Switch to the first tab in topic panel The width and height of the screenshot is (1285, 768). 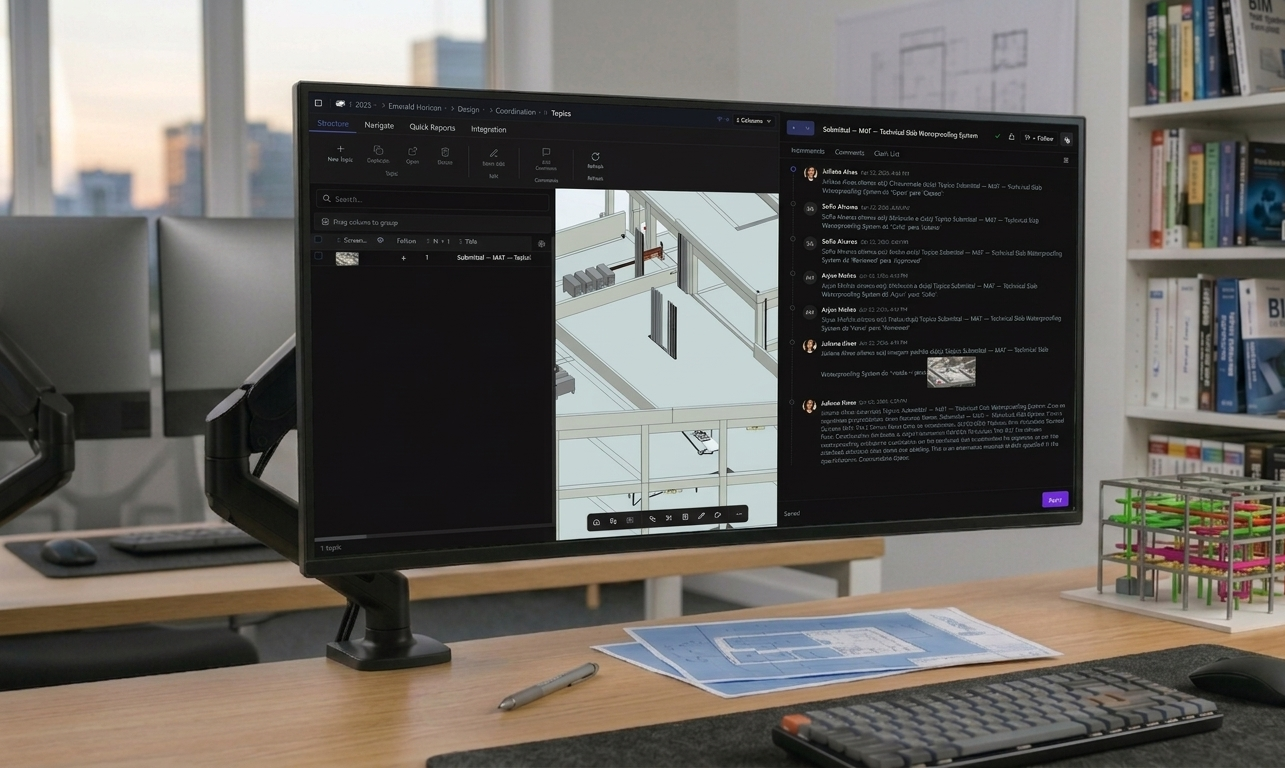tap(808, 151)
